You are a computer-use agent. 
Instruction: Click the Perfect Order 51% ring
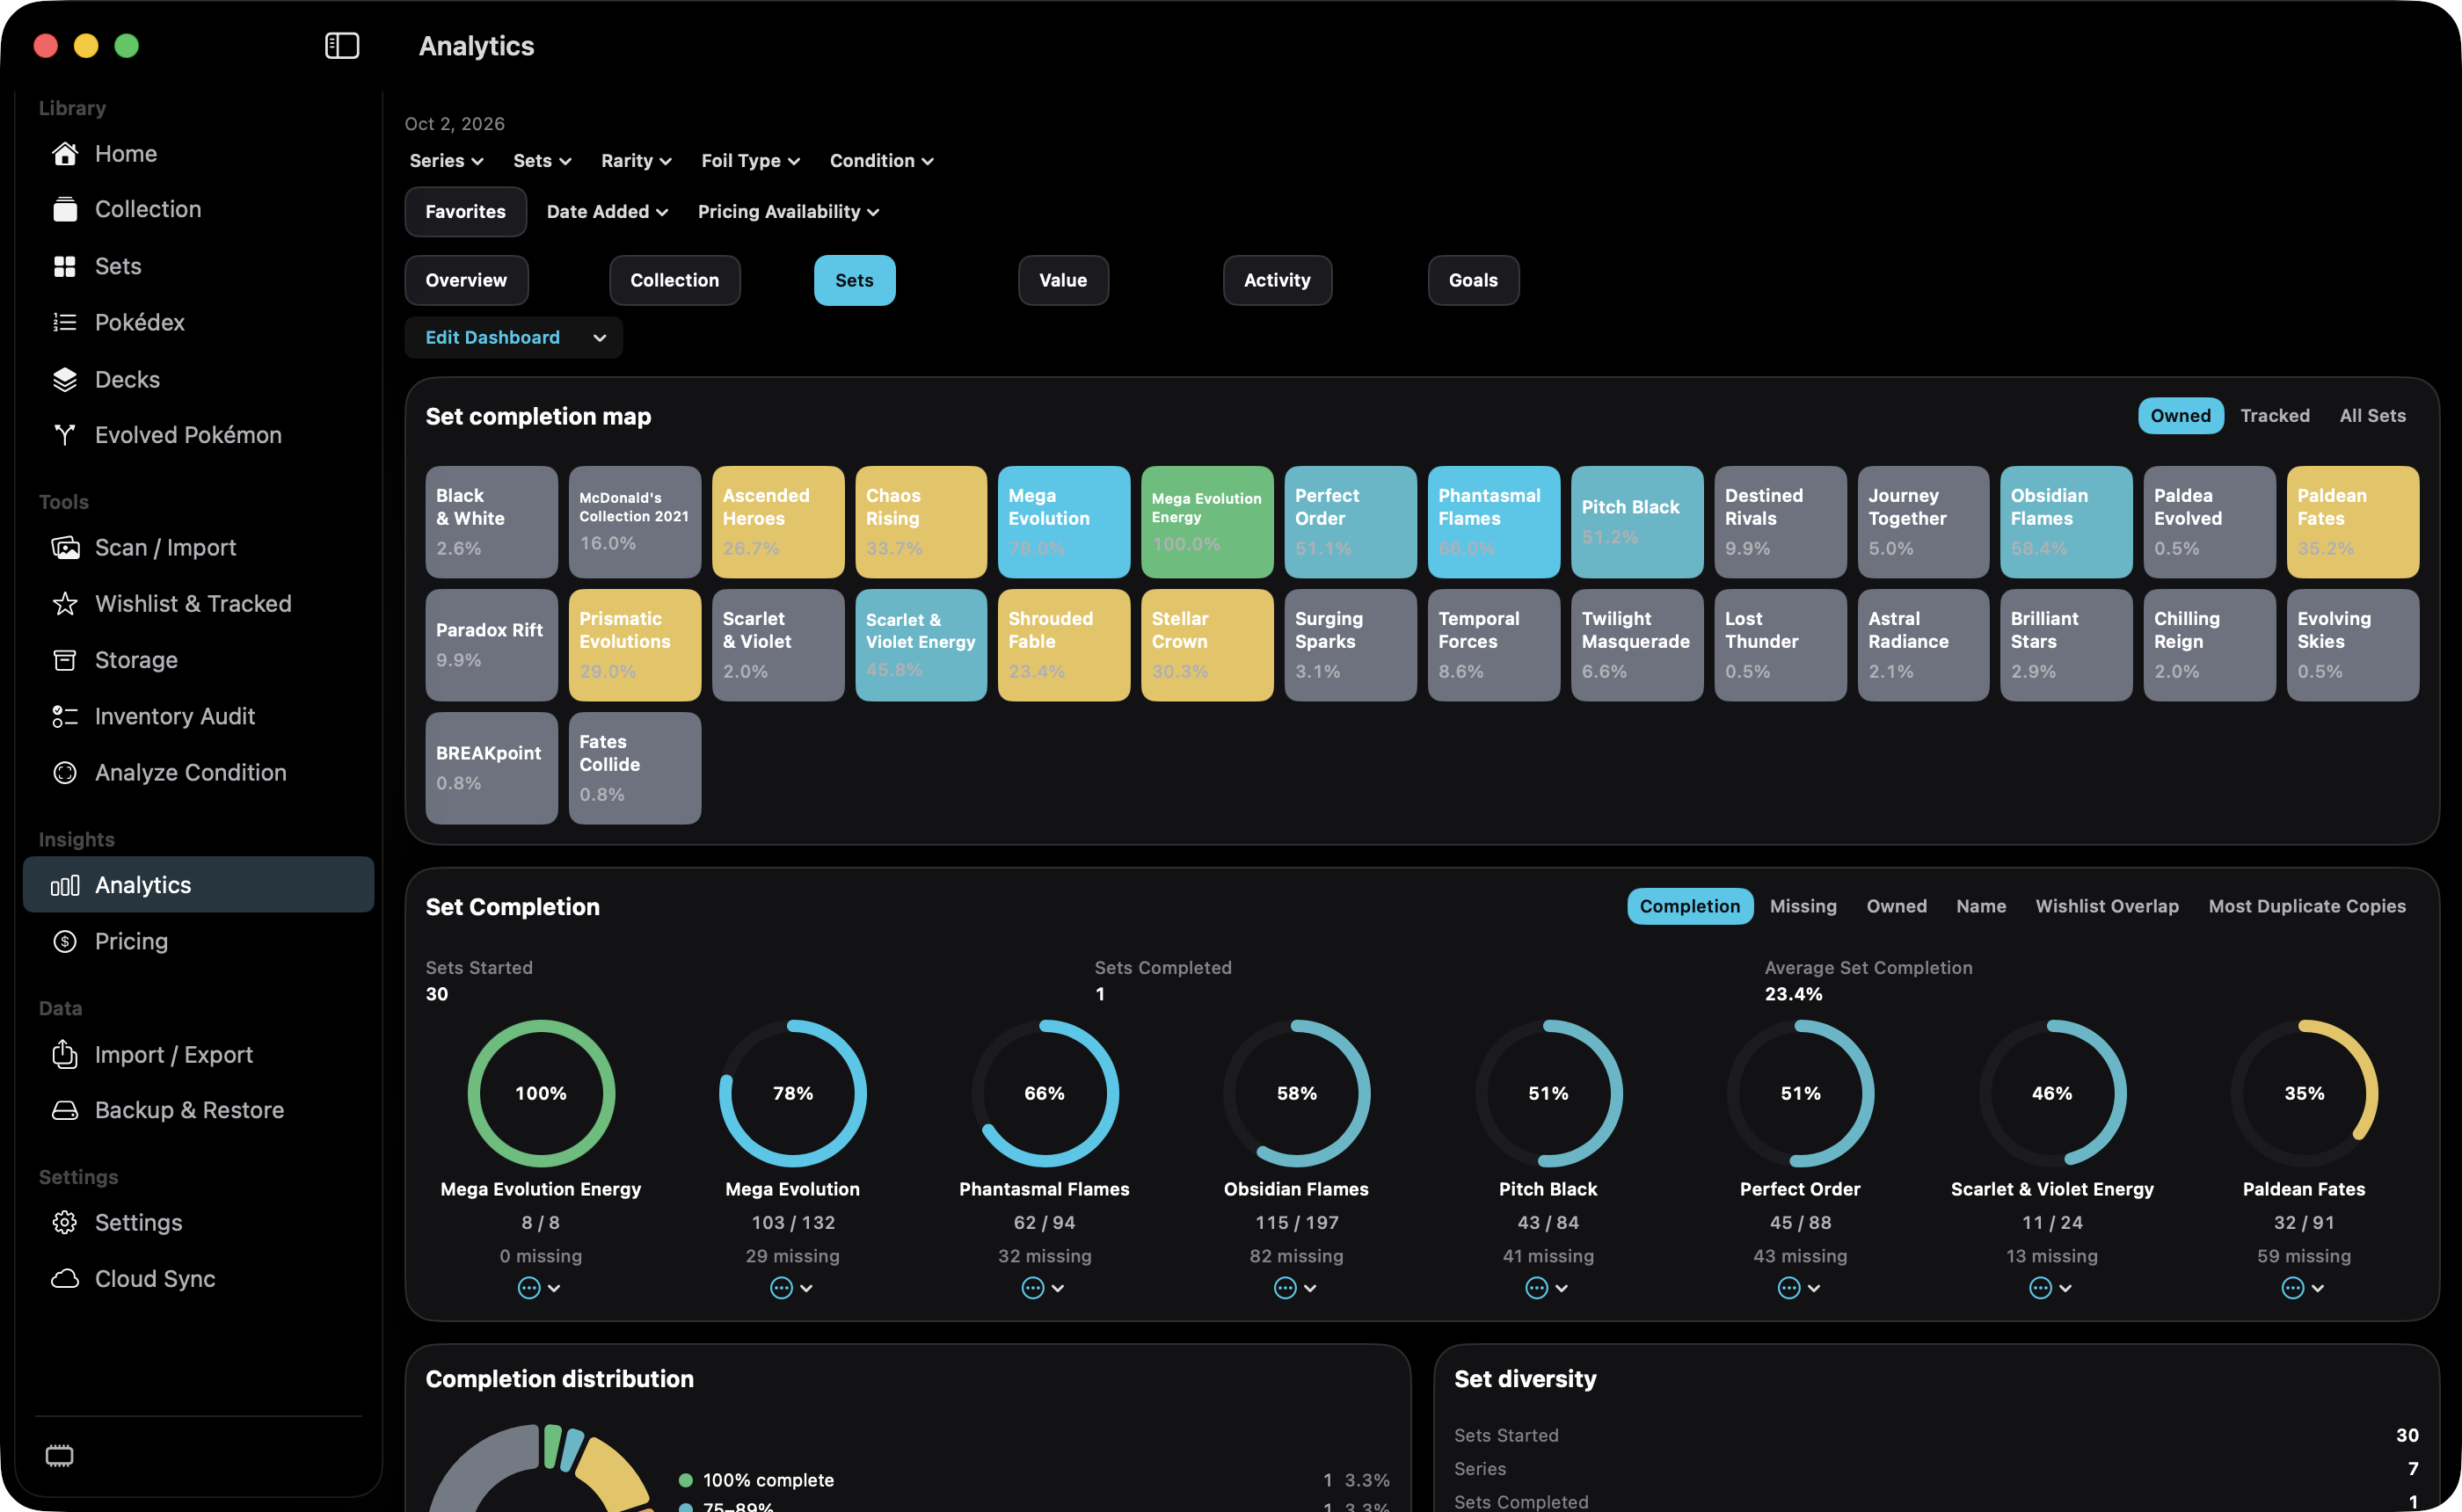[1800, 1093]
